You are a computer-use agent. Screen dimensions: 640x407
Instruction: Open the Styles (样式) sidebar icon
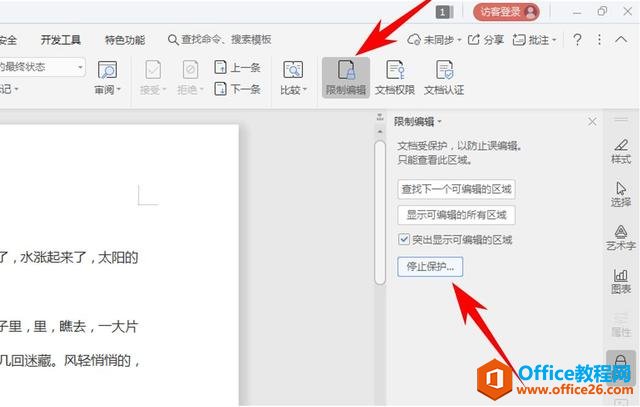pyautogui.click(x=621, y=151)
